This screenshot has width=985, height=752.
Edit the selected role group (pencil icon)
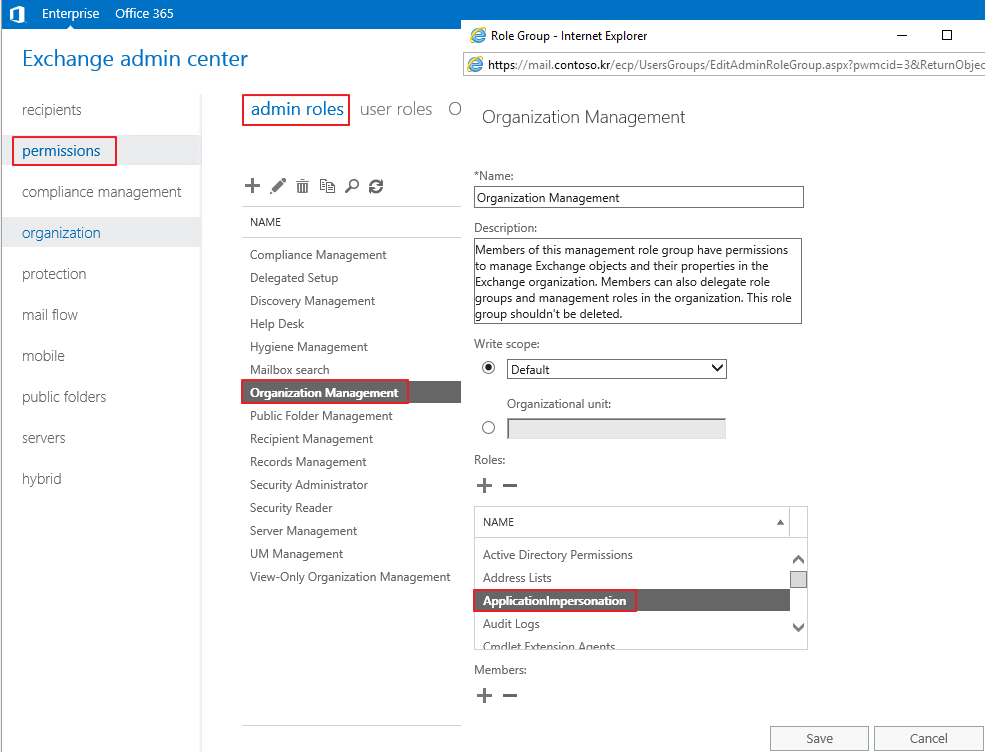point(278,186)
